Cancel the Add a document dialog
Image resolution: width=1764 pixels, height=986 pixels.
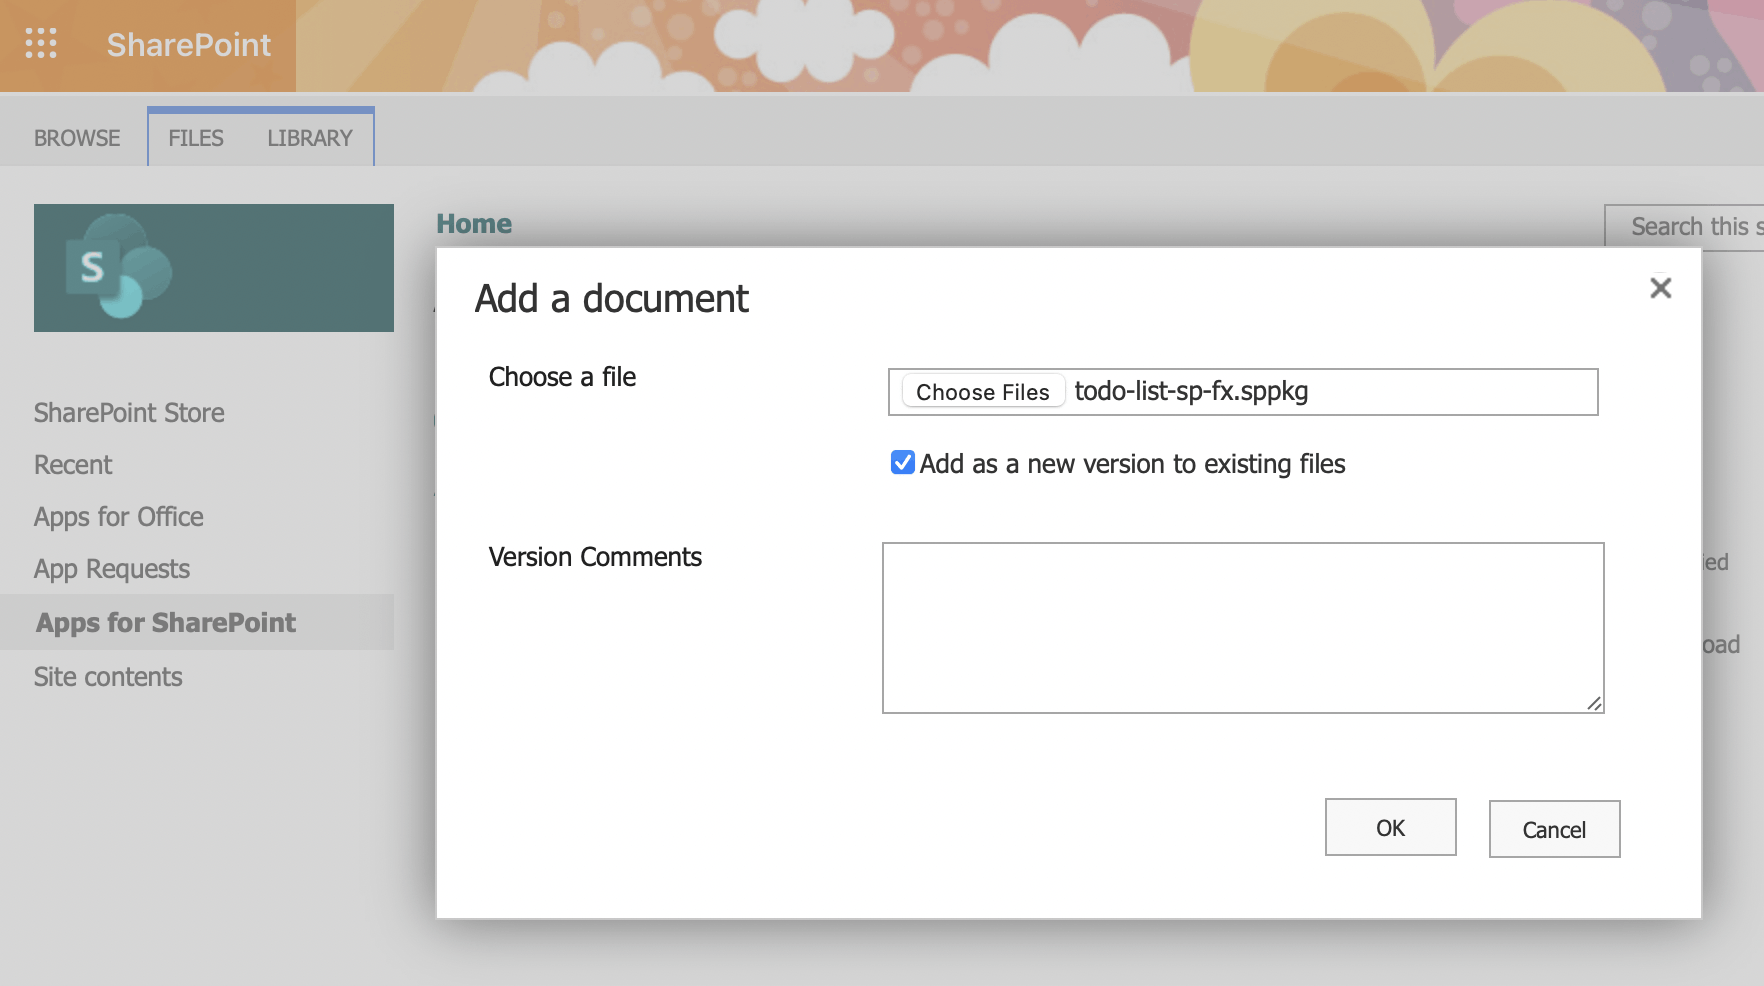1554,829
